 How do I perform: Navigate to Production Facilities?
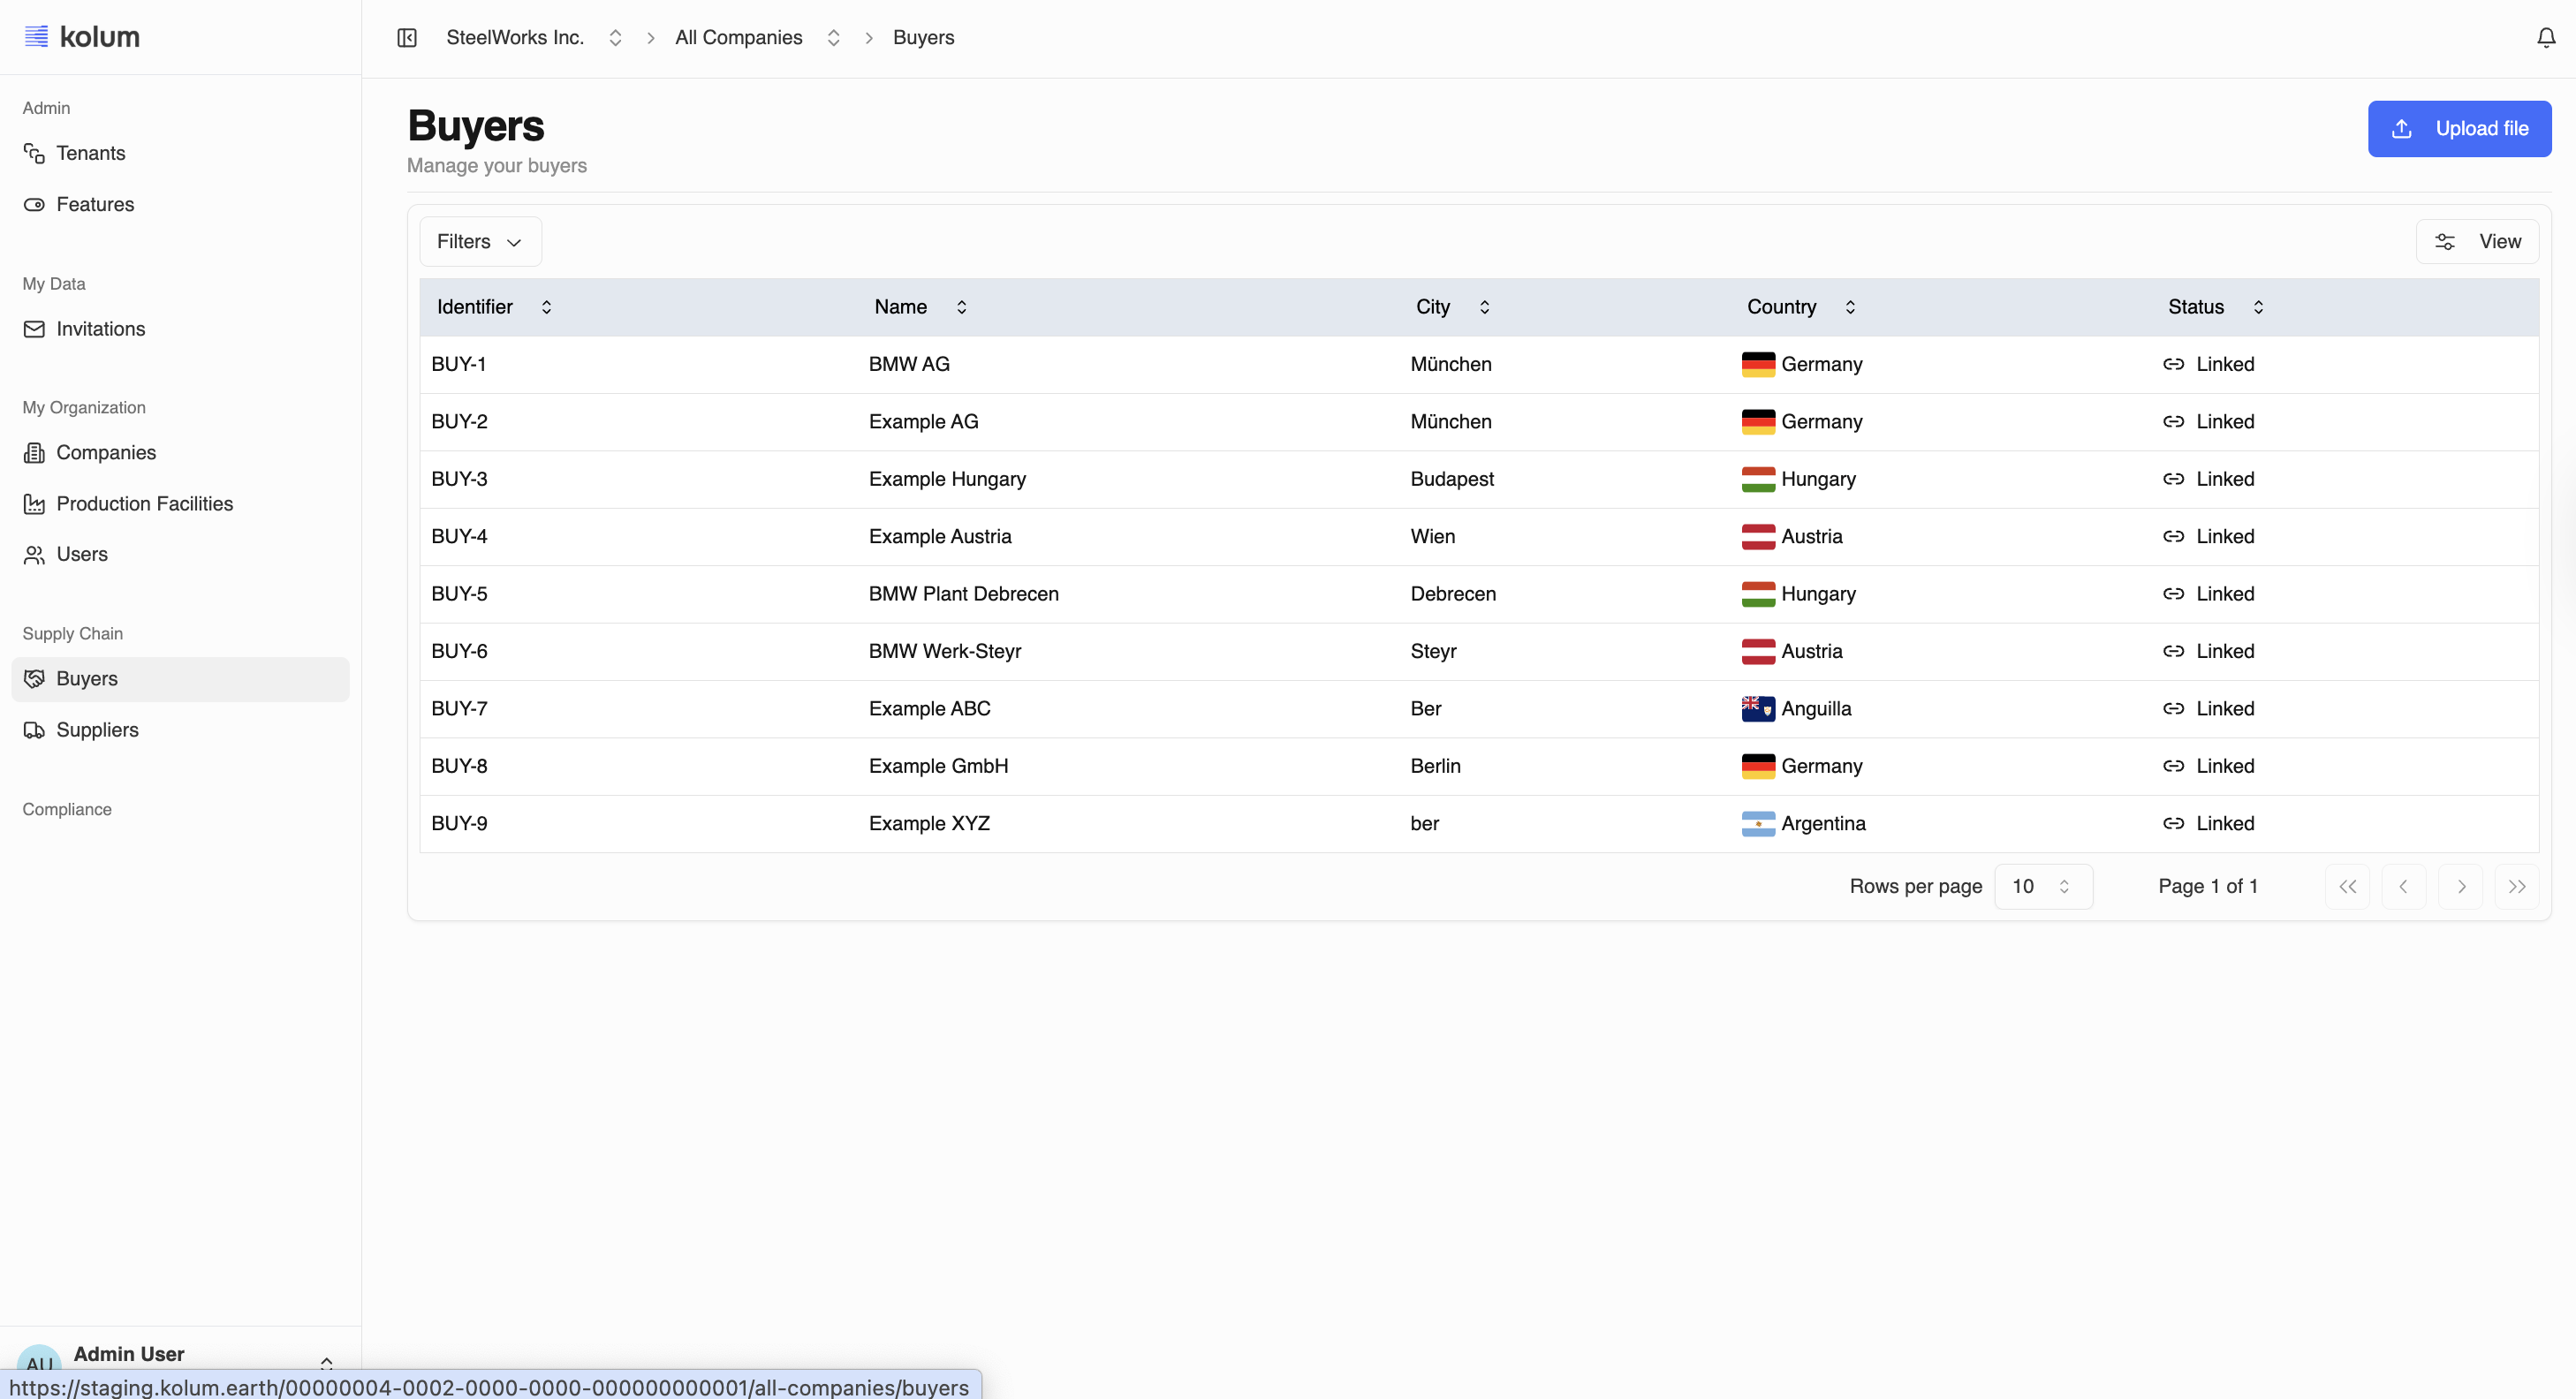(x=144, y=504)
